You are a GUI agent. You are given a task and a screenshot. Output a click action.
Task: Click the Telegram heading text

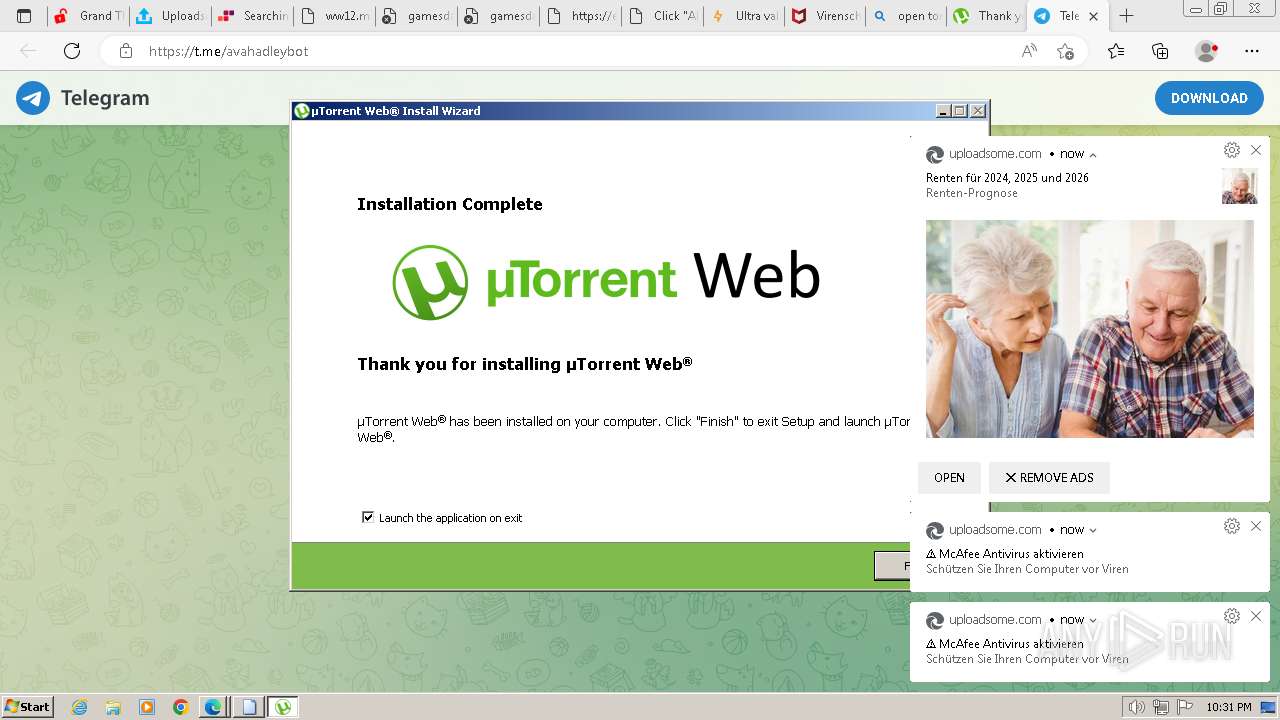pos(105,98)
